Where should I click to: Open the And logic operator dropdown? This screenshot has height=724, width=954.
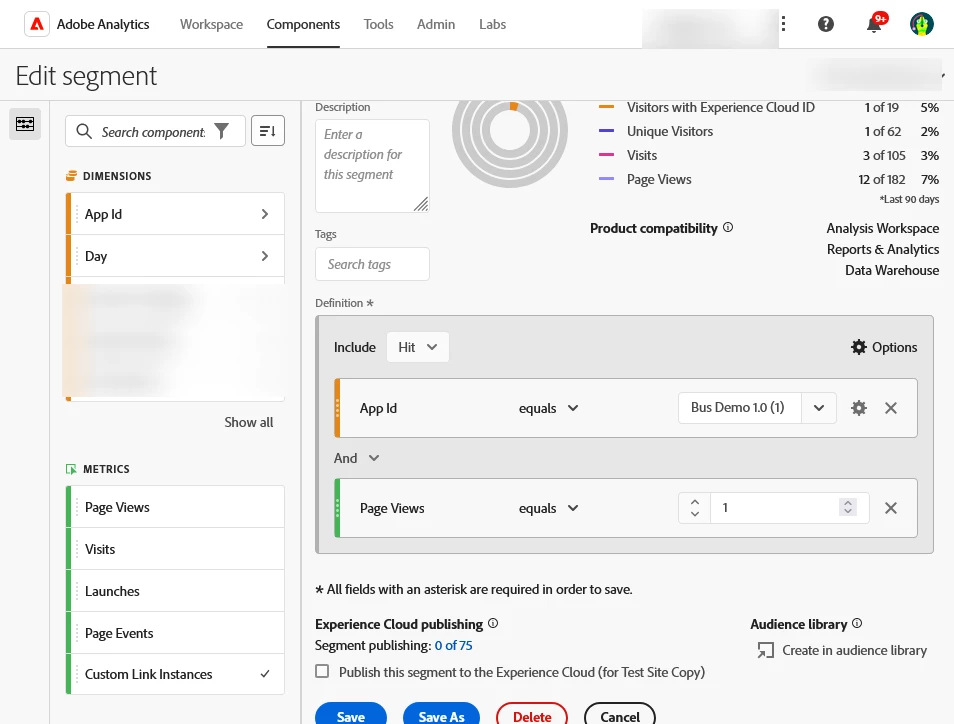pos(357,458)
